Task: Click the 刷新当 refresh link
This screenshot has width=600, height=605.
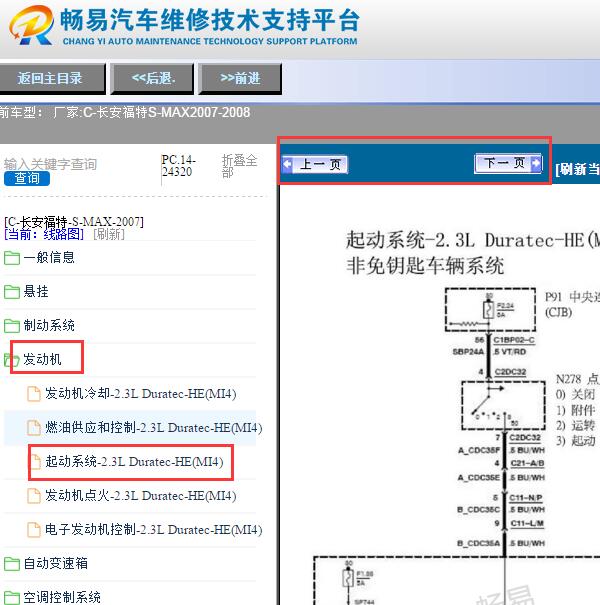Action: point(577,169)
